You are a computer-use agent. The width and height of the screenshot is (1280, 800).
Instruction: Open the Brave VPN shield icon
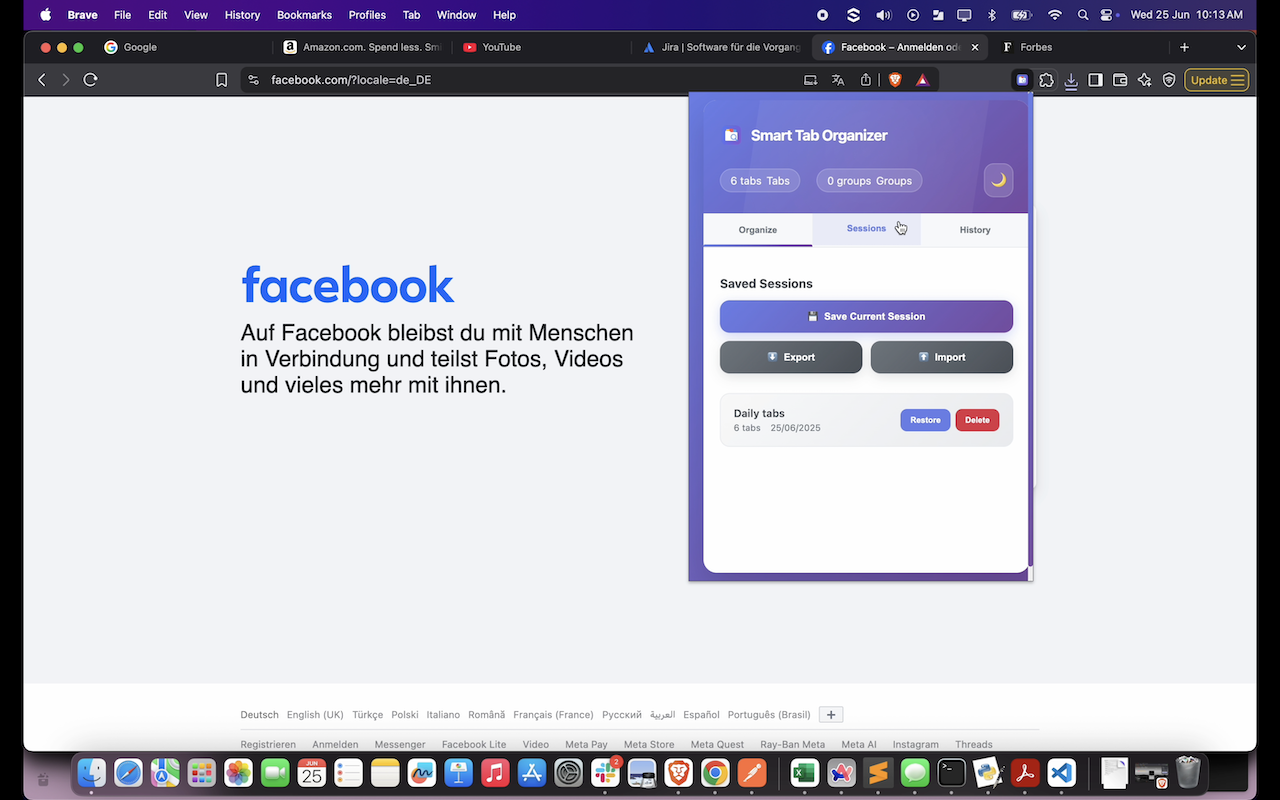(x=1169, y=80)
